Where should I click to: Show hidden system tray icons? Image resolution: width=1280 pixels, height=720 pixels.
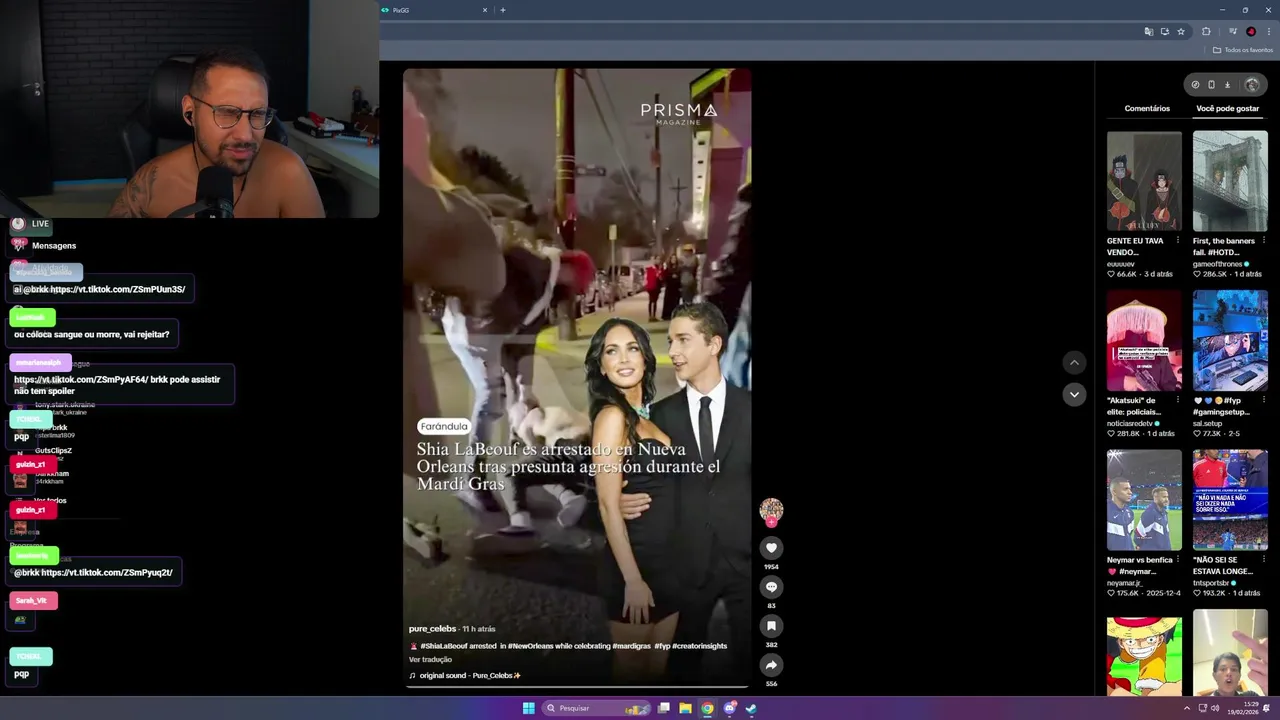1187,708
